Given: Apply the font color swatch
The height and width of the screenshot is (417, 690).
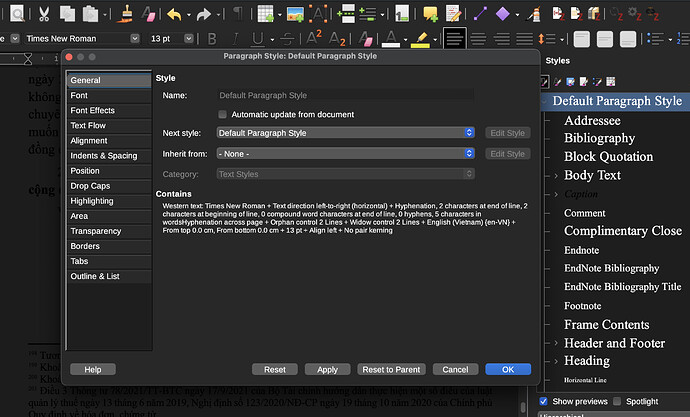Looking at the screenshot, I should 391,39.
